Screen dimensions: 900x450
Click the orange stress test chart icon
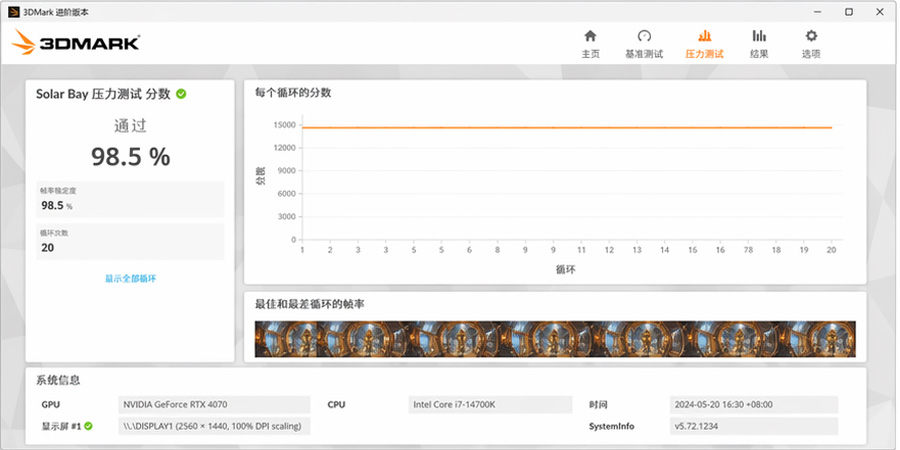(x=704, y=36)
